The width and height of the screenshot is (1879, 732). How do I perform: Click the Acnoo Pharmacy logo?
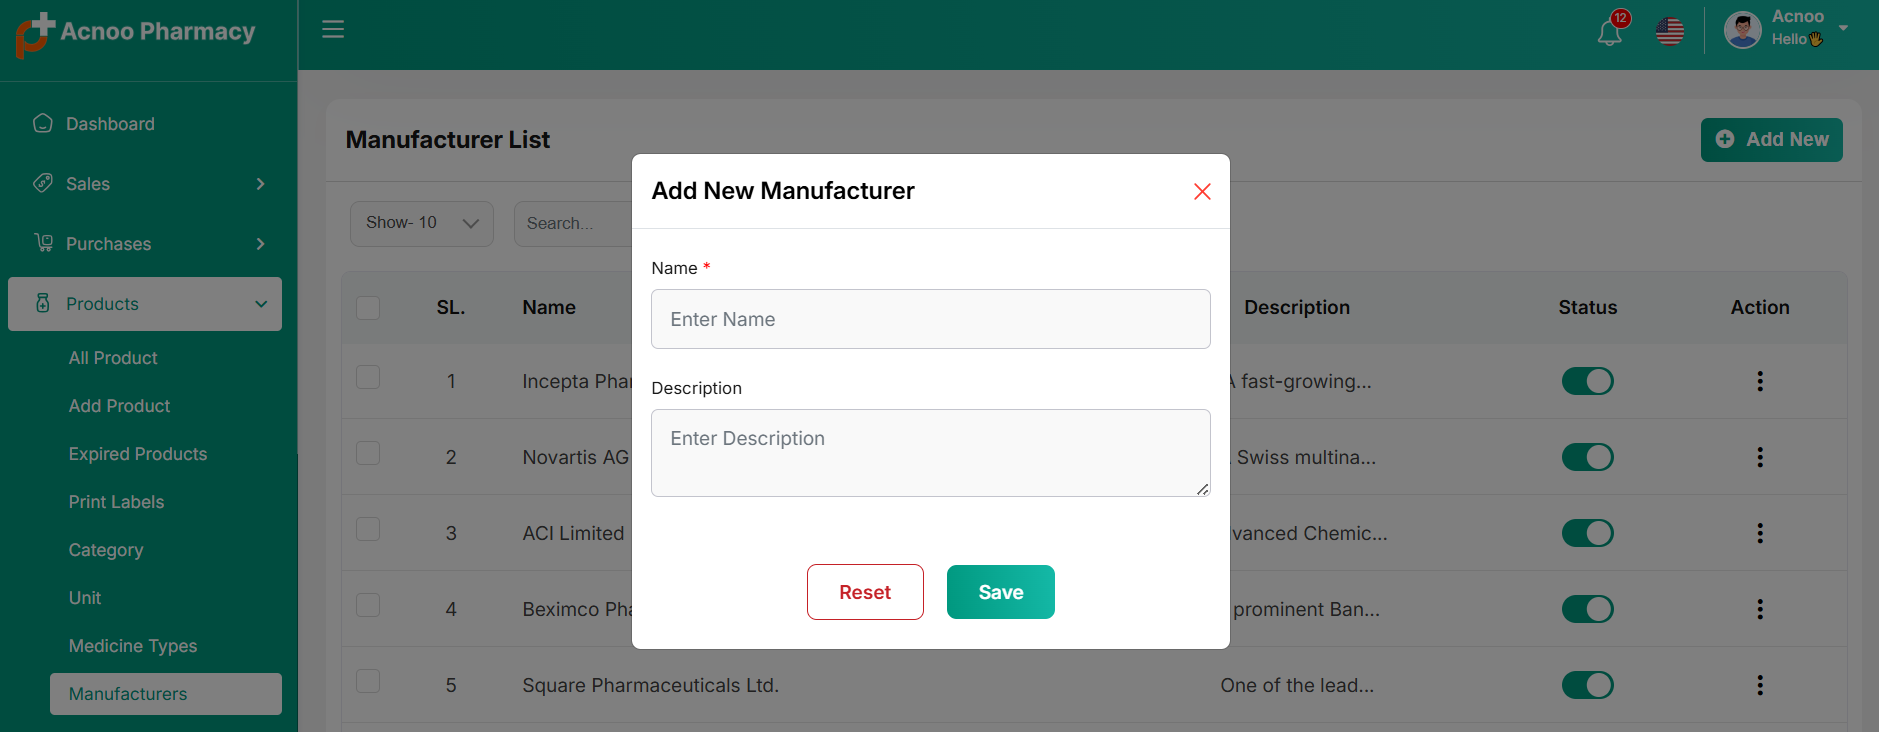coord(136,34)
